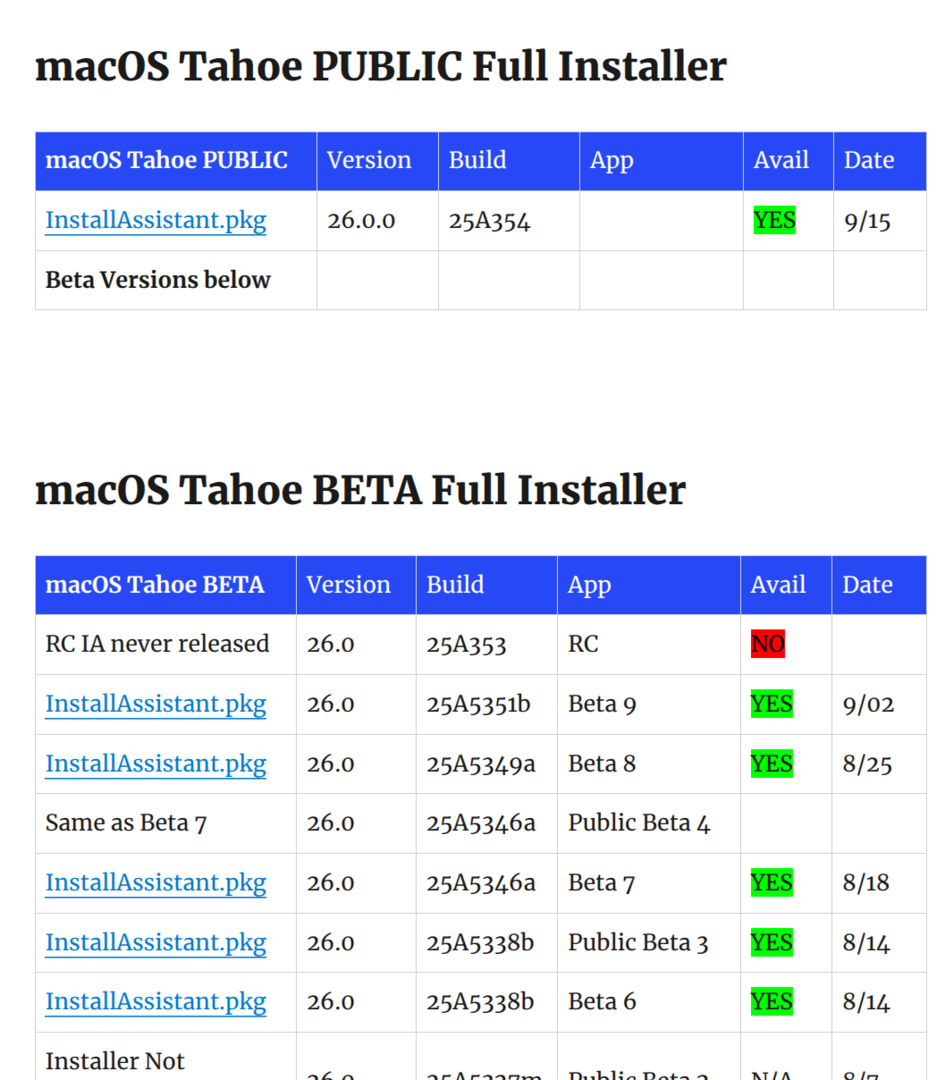Click the "RC IA never released" cell
945x1080 pixels.
(x=158, y=644)
